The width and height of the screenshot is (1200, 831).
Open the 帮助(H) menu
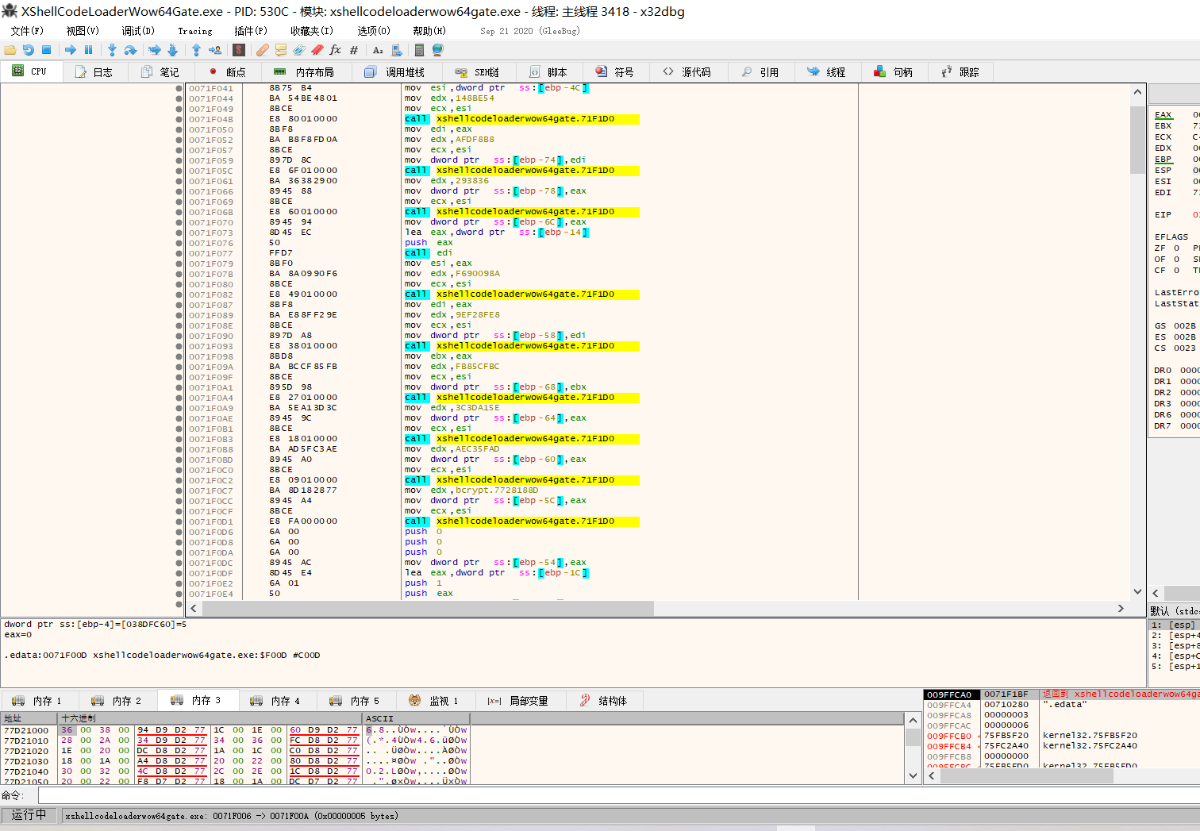tap(429, 31)
